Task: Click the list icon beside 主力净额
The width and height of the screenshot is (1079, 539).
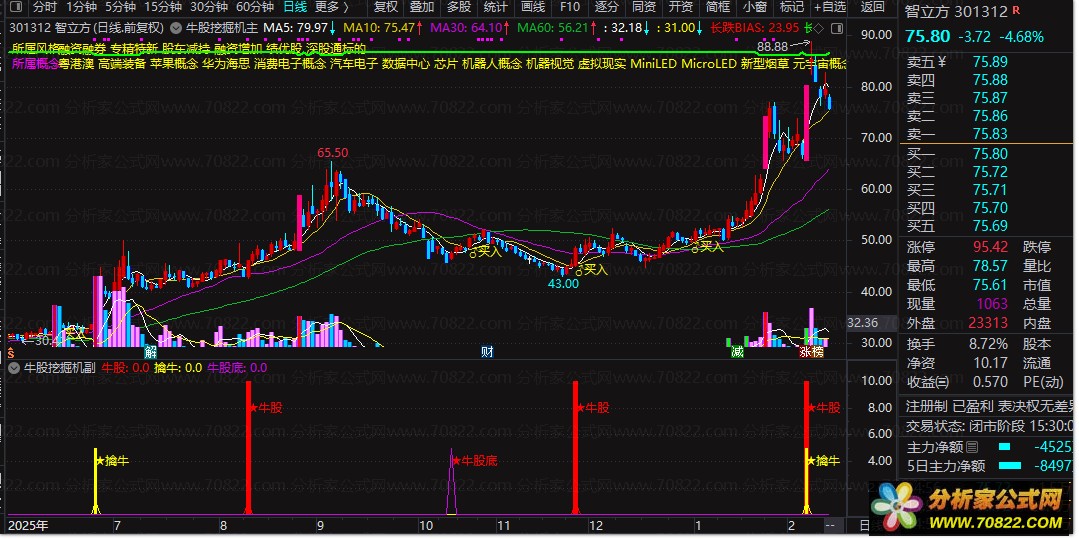Action: click(x=971, y=447)
